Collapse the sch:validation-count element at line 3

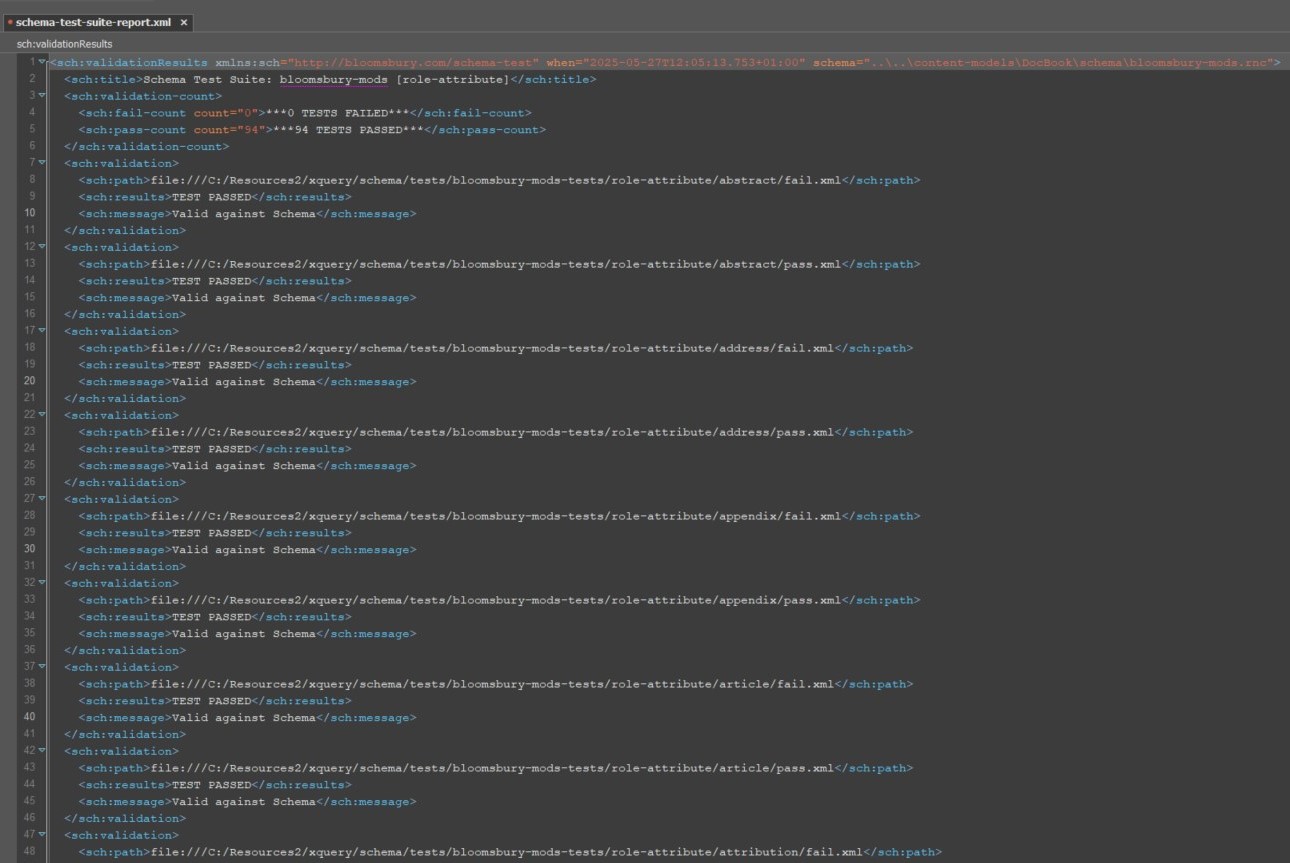(x=42, y=96)
